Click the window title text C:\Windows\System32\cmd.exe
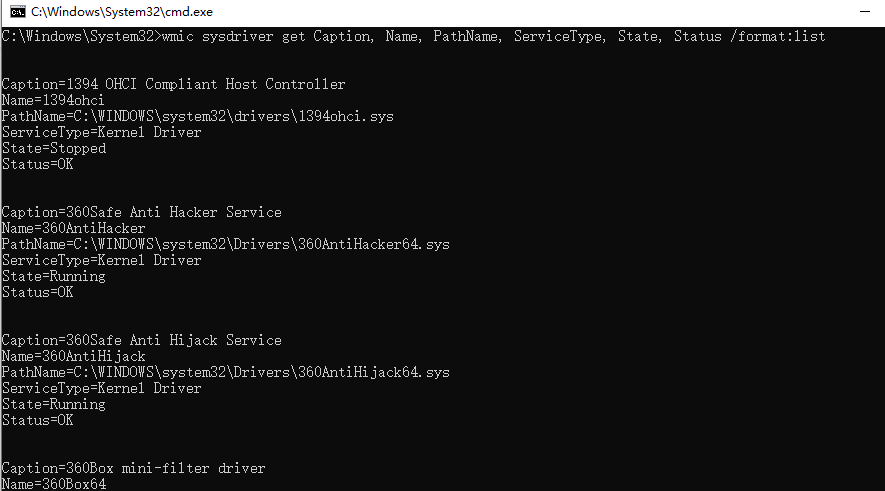 click(122, 12)
